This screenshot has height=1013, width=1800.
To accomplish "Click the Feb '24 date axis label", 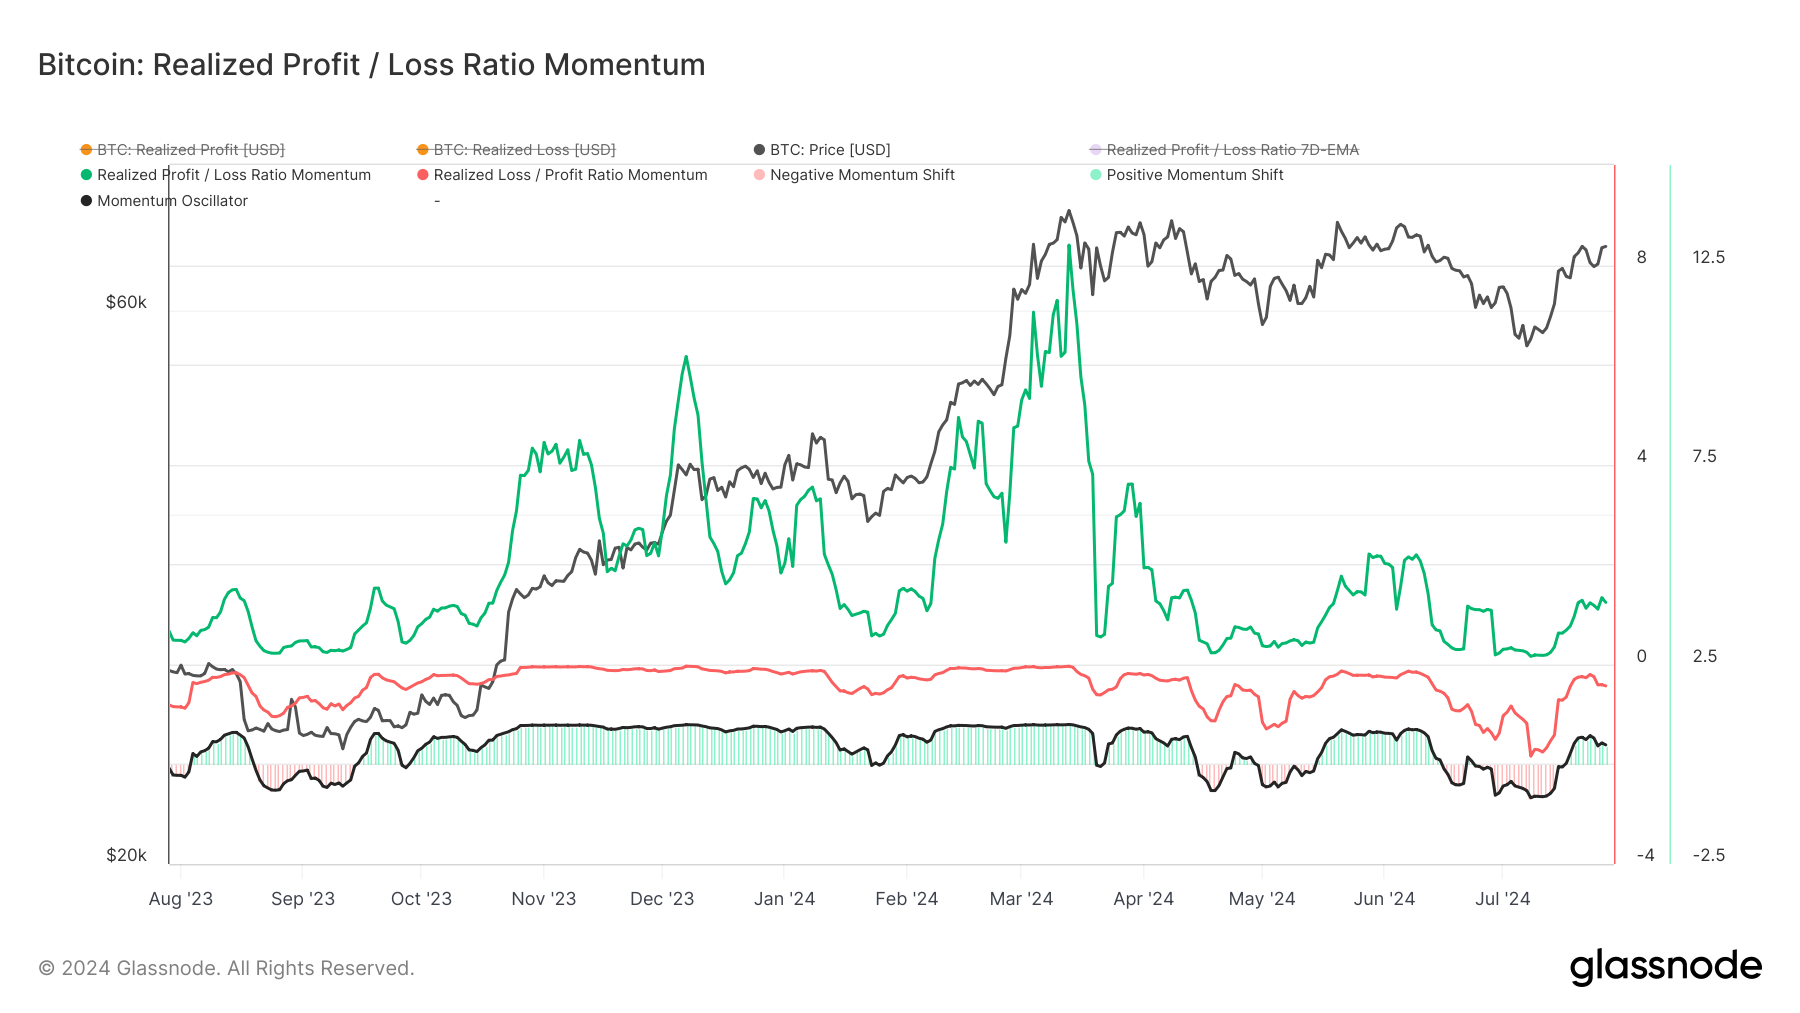I will [x=907, y=899].
